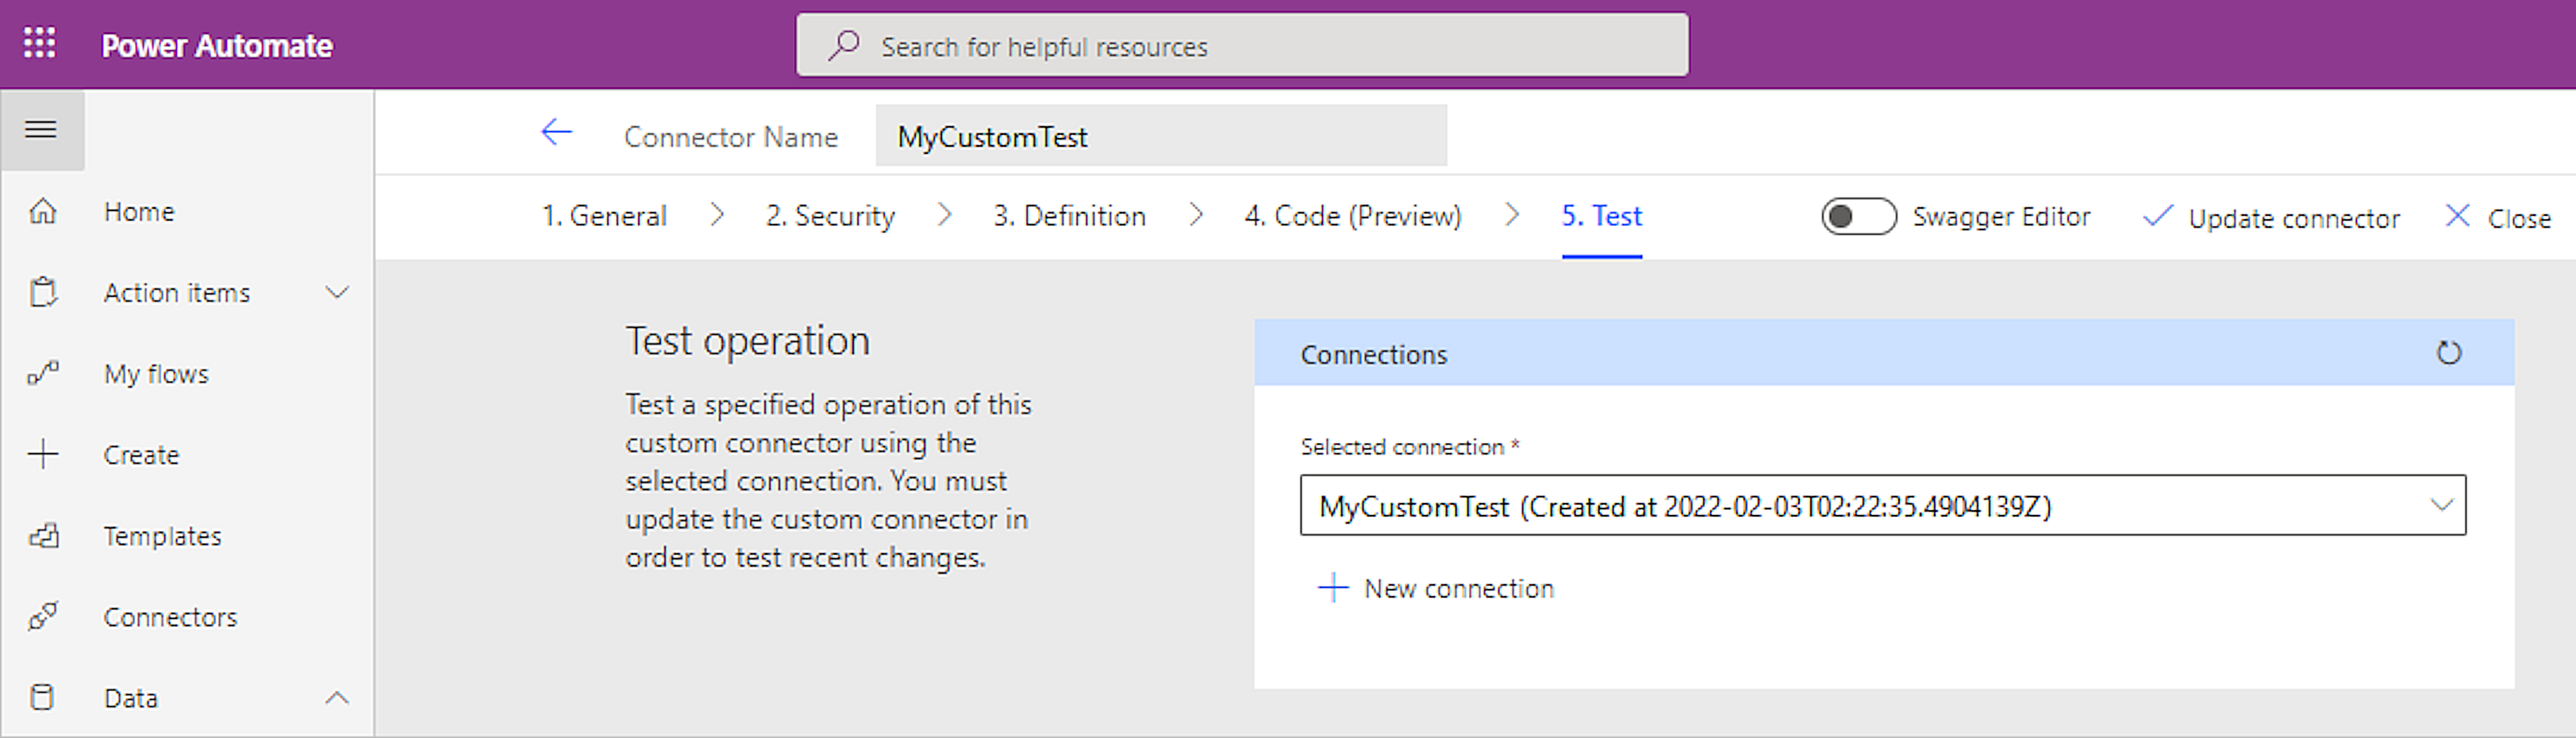Image resolution: width=2576 pixels, height=738 pixels.
Task: Collapse the Data section chevron
Action: tap(337, 698)
